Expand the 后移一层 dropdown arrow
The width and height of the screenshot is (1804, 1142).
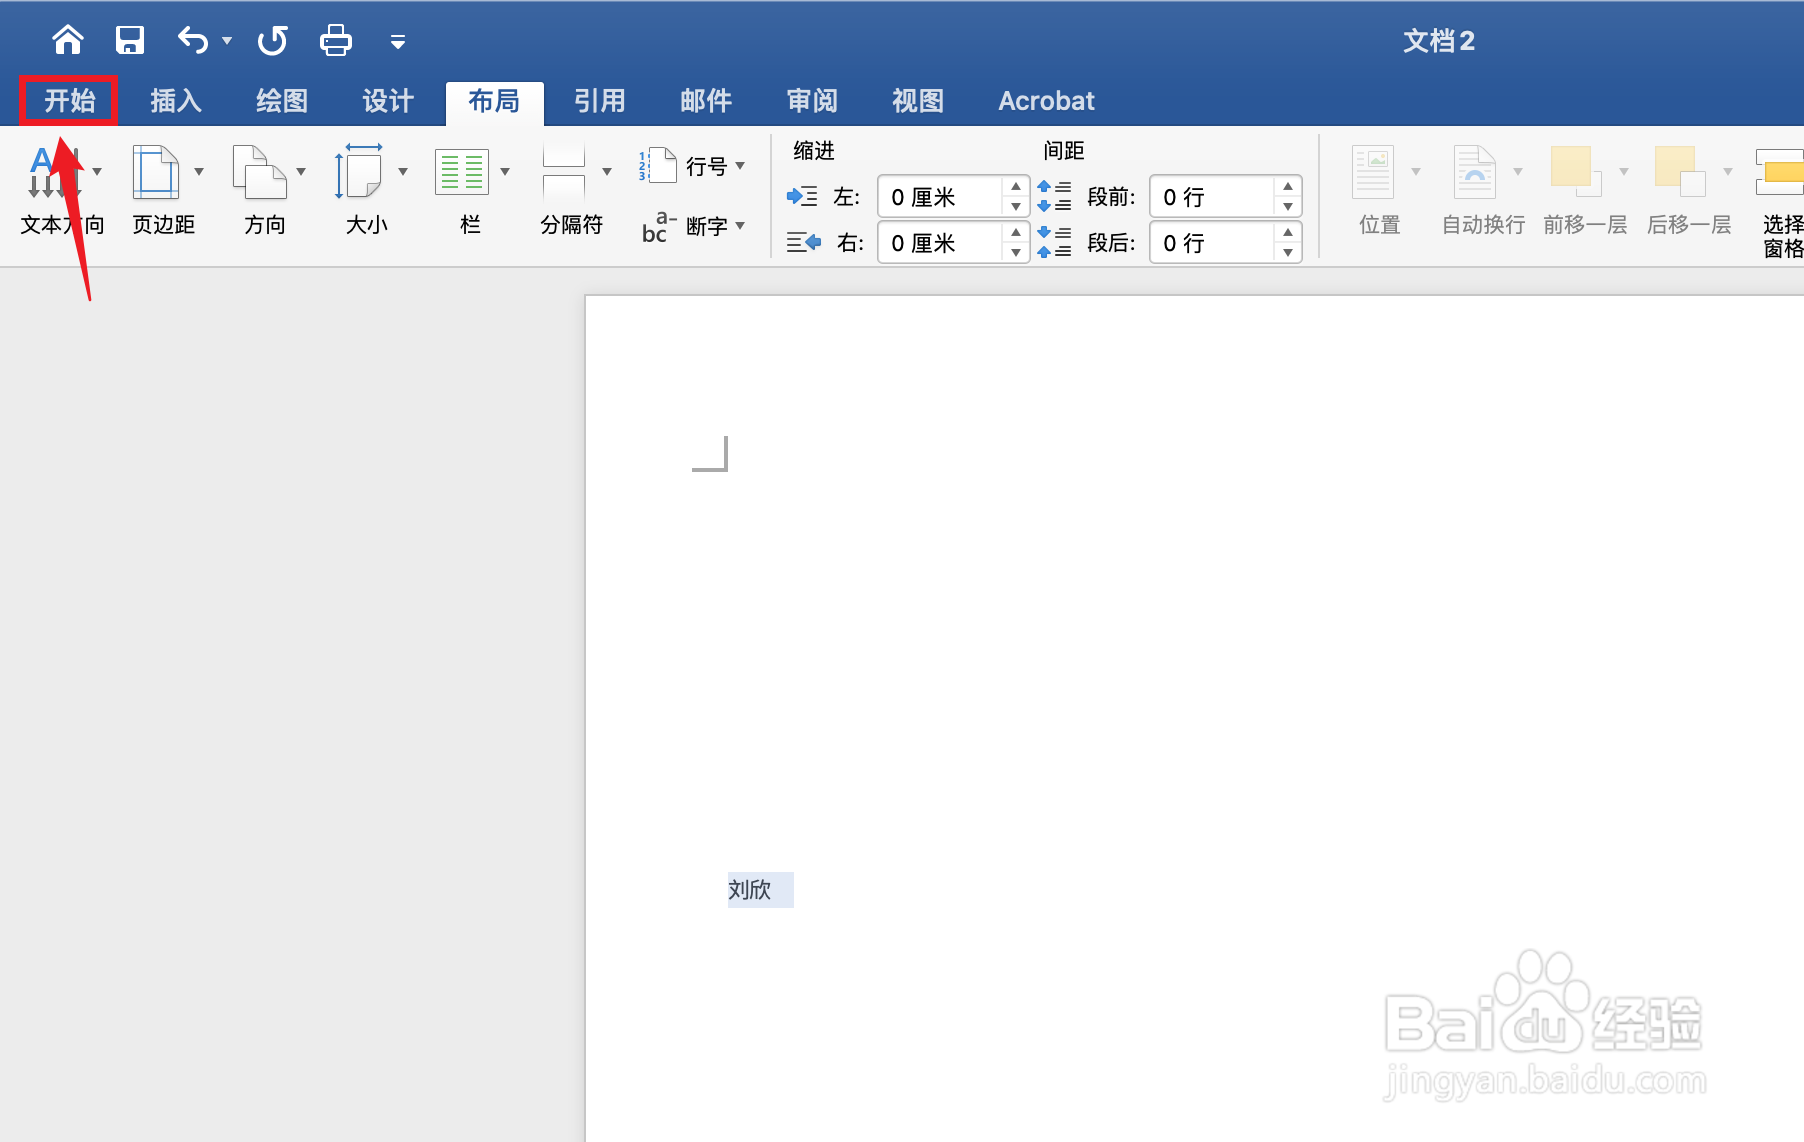click(x=1728, y=172)
